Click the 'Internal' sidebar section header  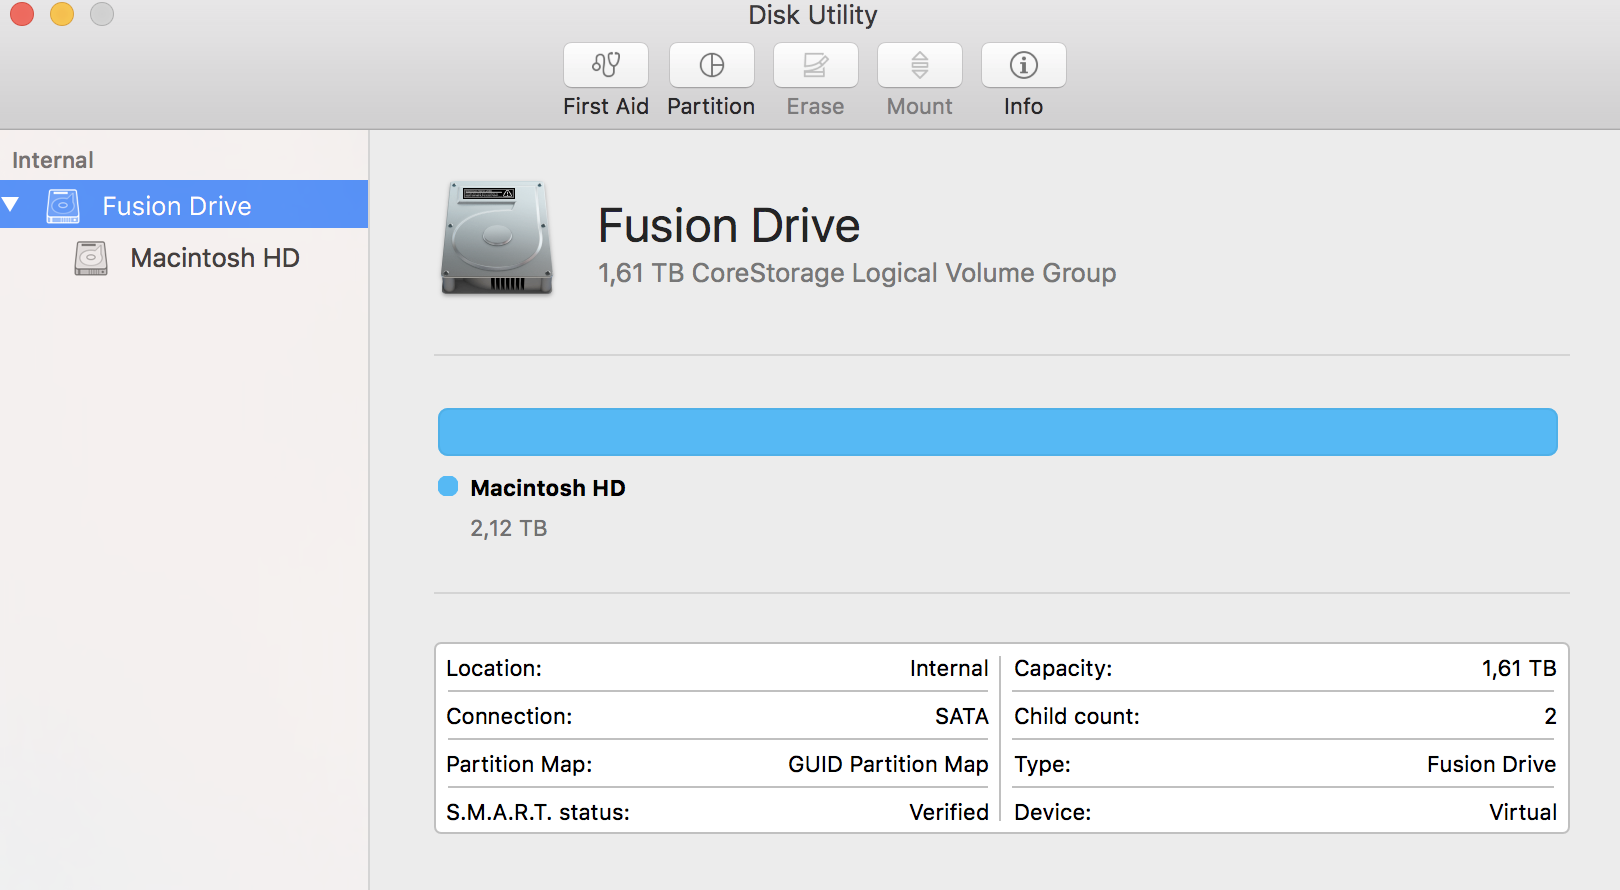coord(53,160)
